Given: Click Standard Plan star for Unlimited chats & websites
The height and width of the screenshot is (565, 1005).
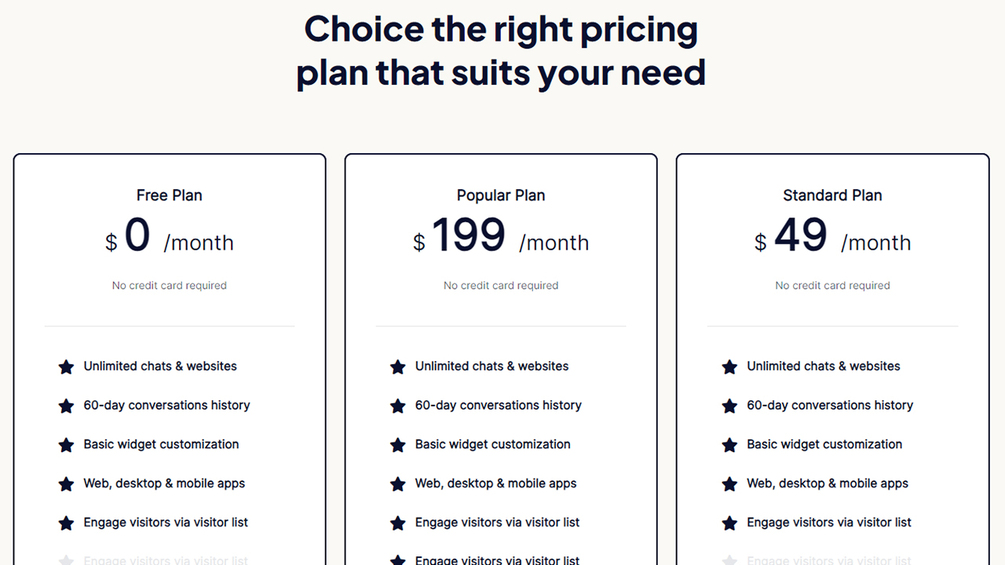Looking at the screenshot, I should [730, 367].
